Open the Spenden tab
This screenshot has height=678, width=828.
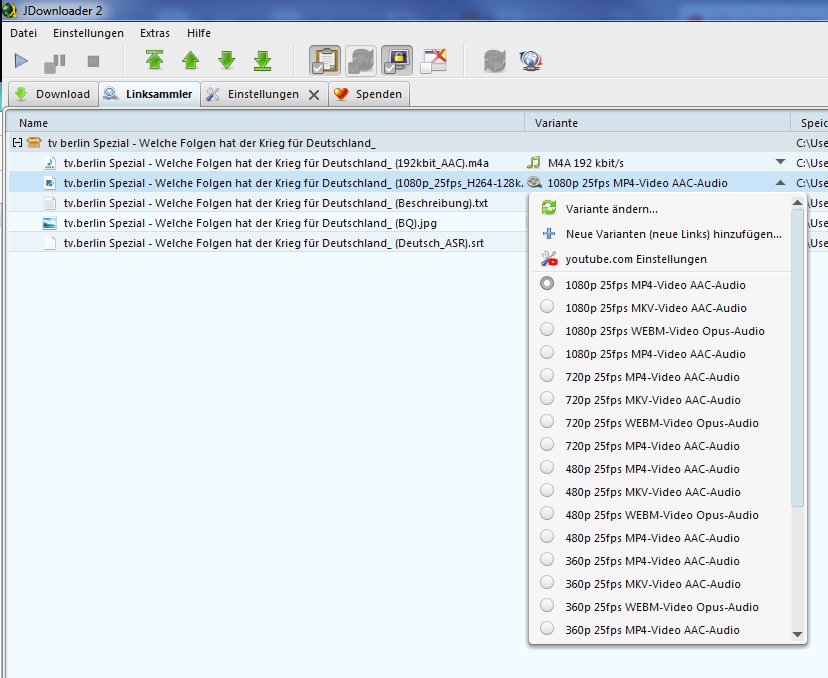(369, 94)
